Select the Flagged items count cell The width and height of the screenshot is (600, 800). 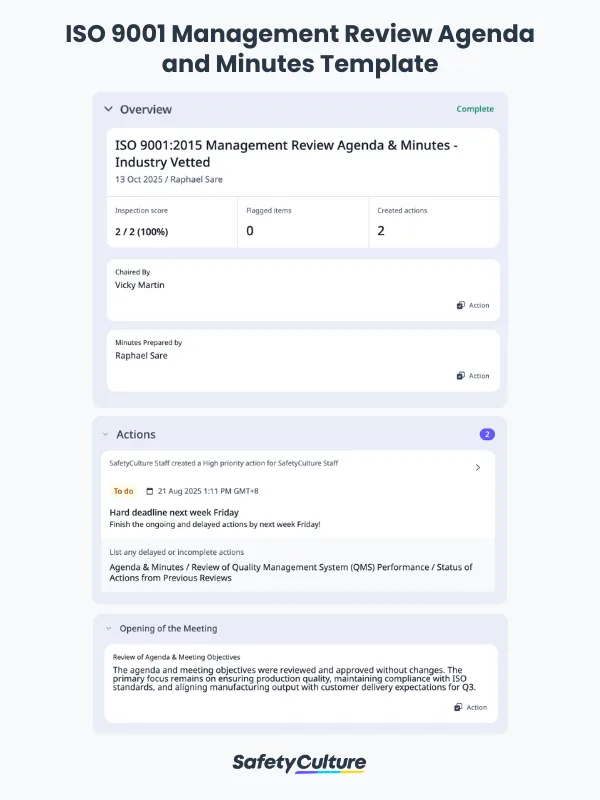tap(303, 222)
